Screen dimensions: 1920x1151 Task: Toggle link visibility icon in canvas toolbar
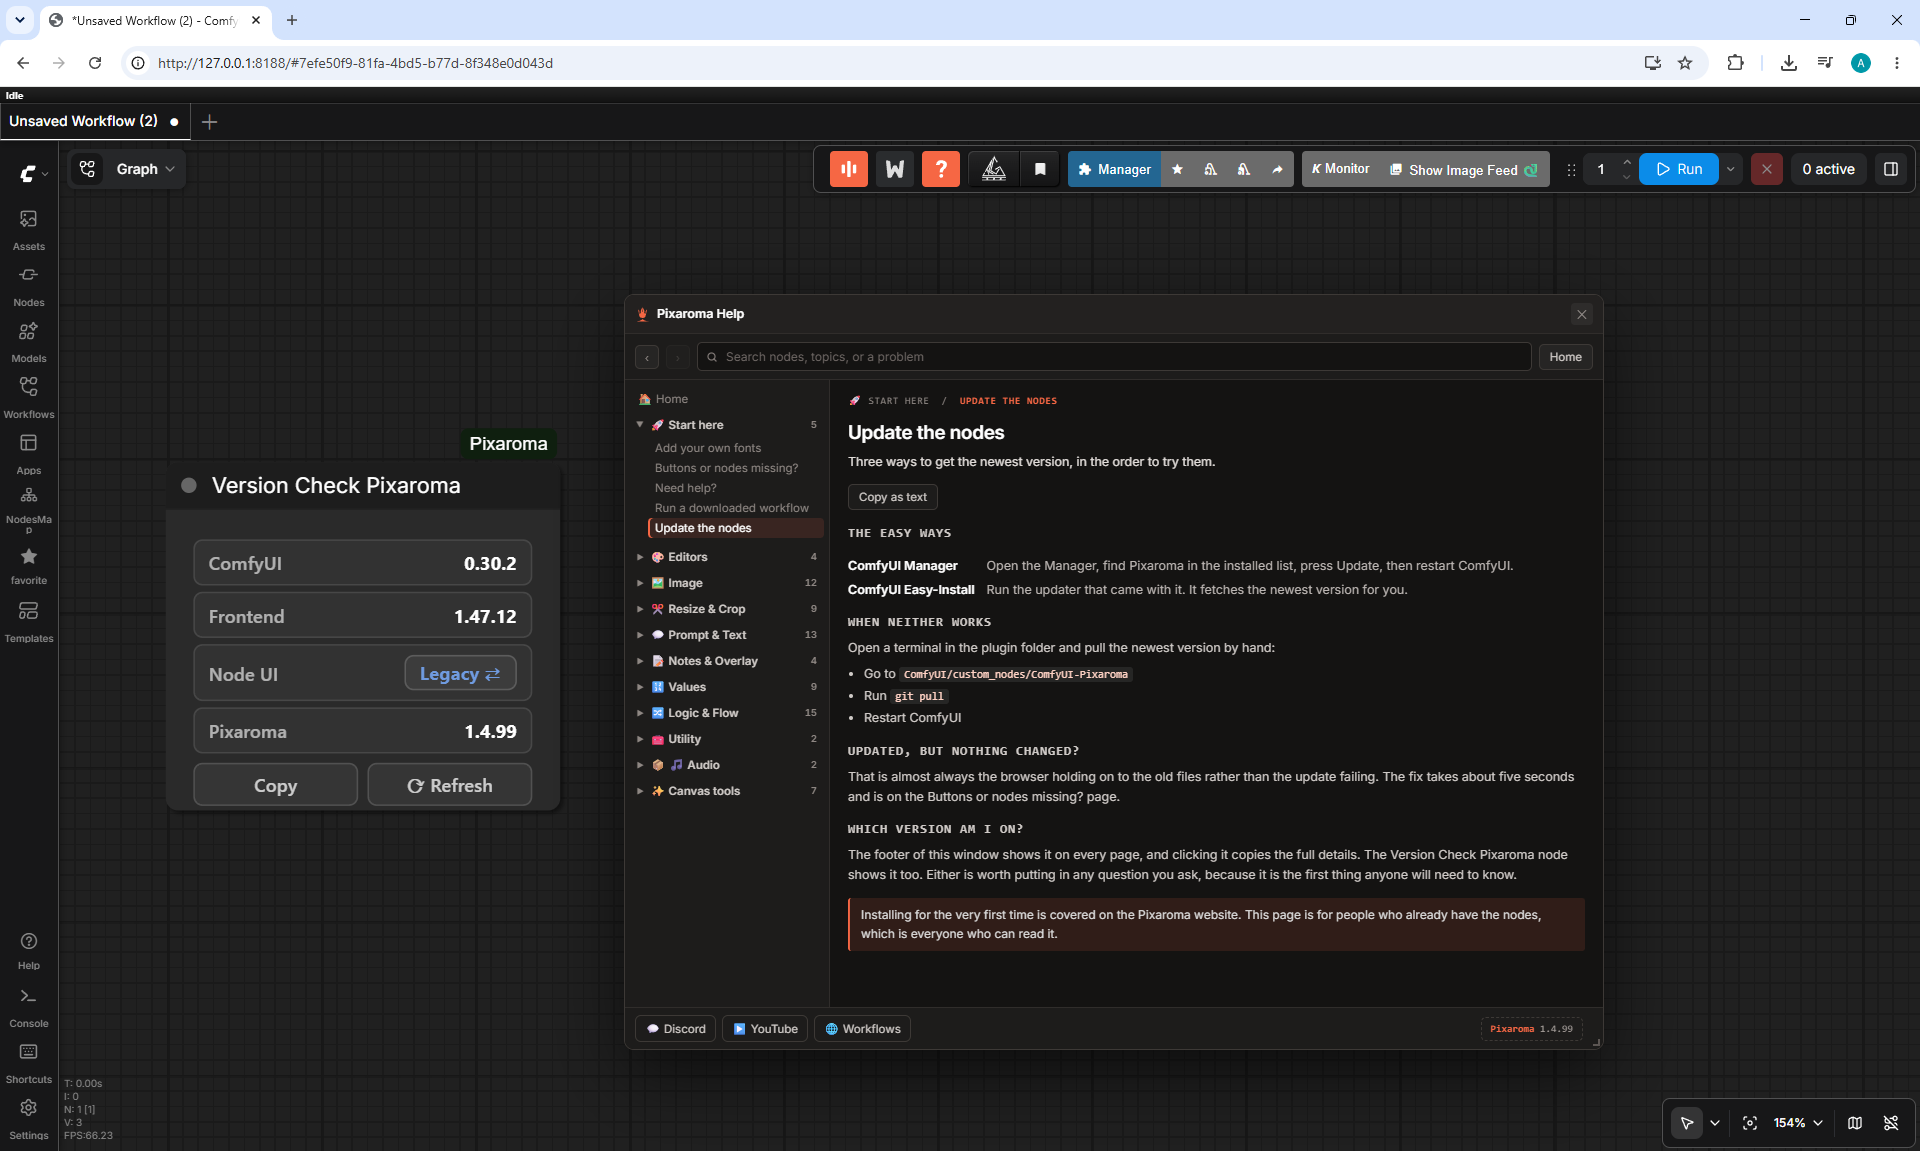coord(1891,1123)
